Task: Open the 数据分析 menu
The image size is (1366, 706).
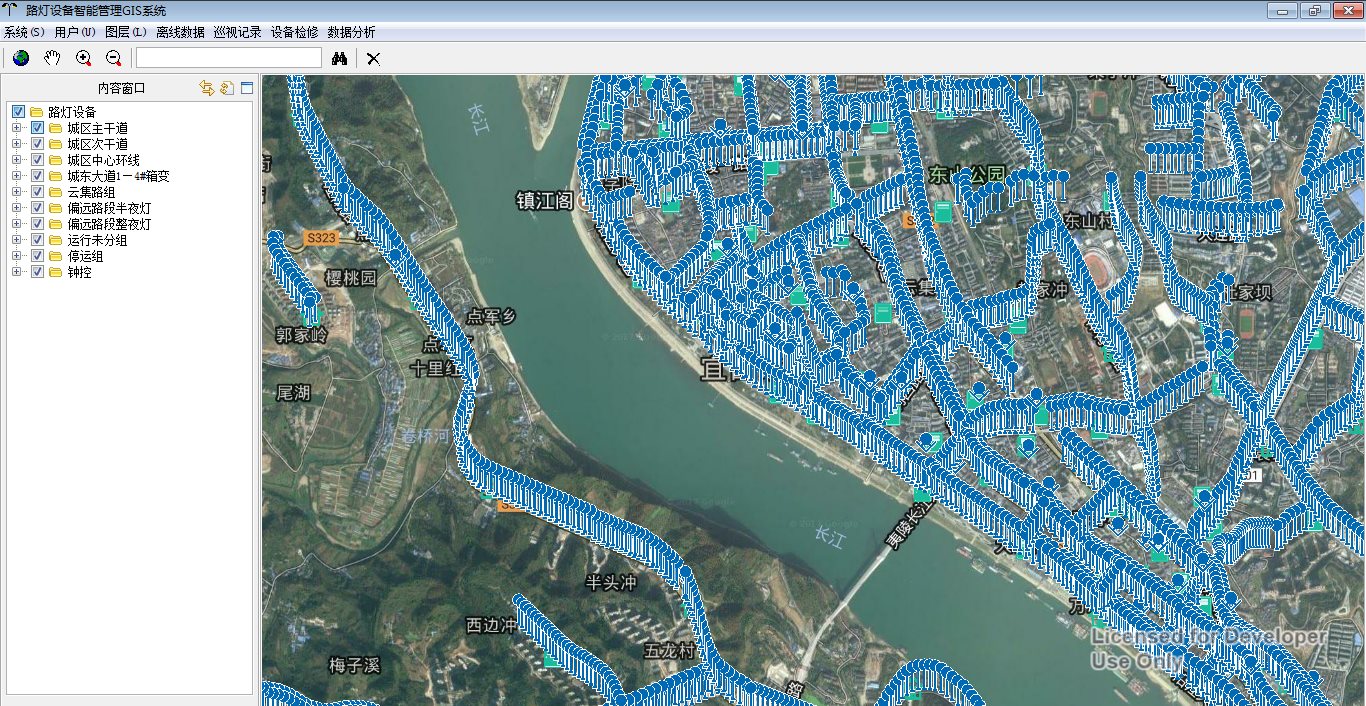Action: (351, 32)
